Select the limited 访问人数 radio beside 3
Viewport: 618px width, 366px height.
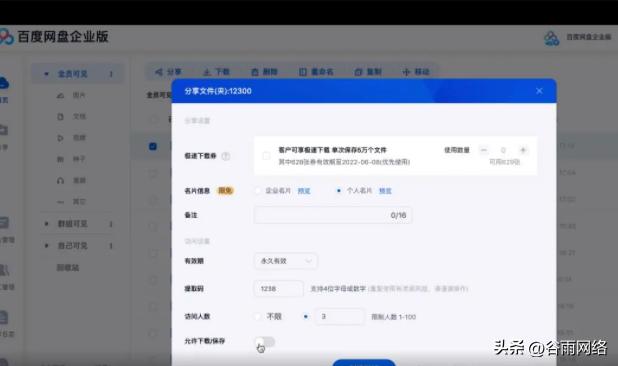tap(305, 316)
